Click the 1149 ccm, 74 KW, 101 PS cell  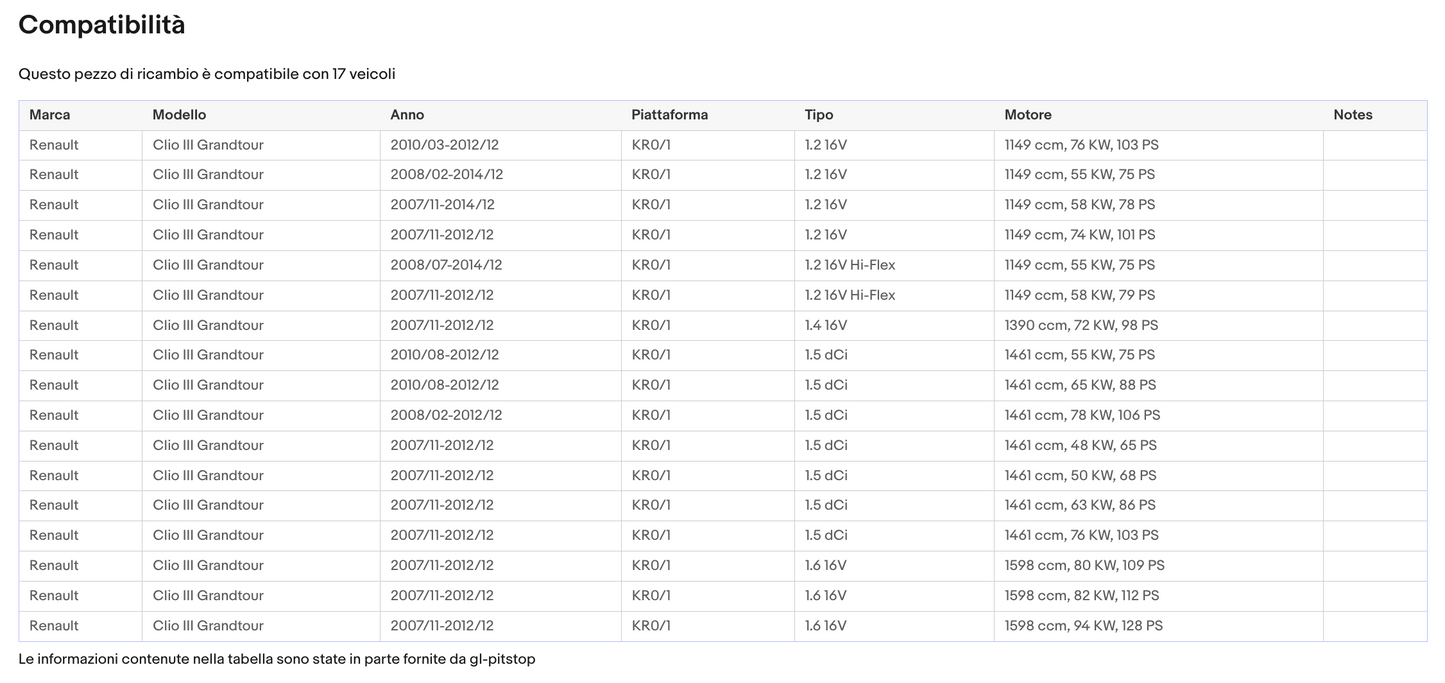pyautogui.click(x=1079, y=235)
